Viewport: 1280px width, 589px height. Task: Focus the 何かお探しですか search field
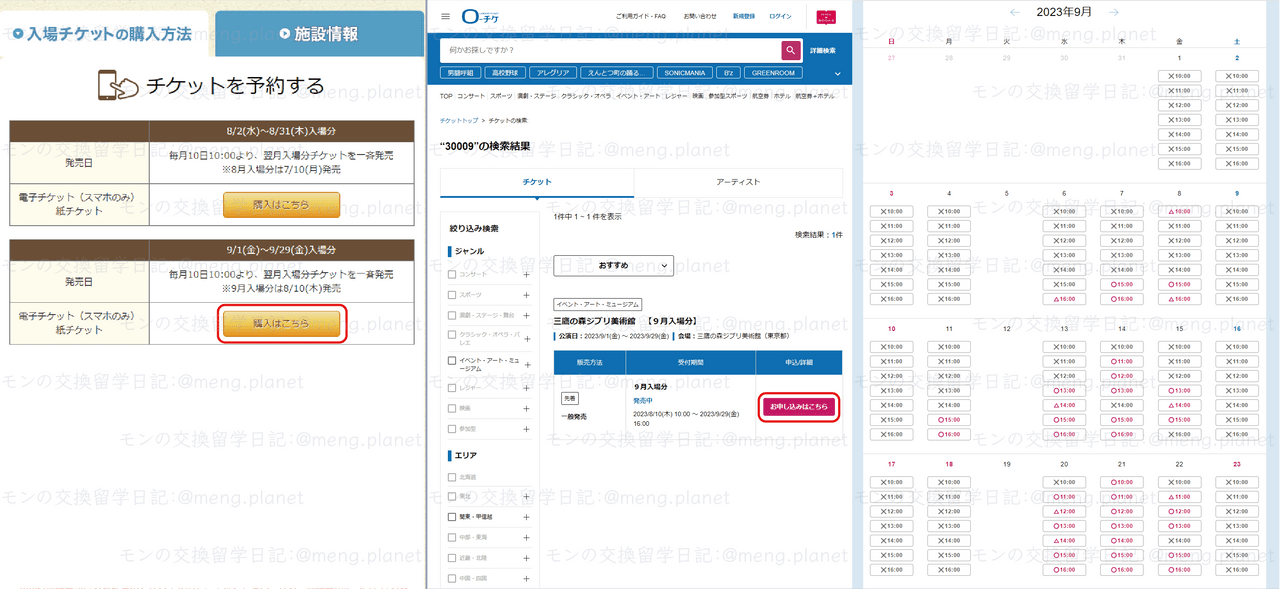pos(609,50)
